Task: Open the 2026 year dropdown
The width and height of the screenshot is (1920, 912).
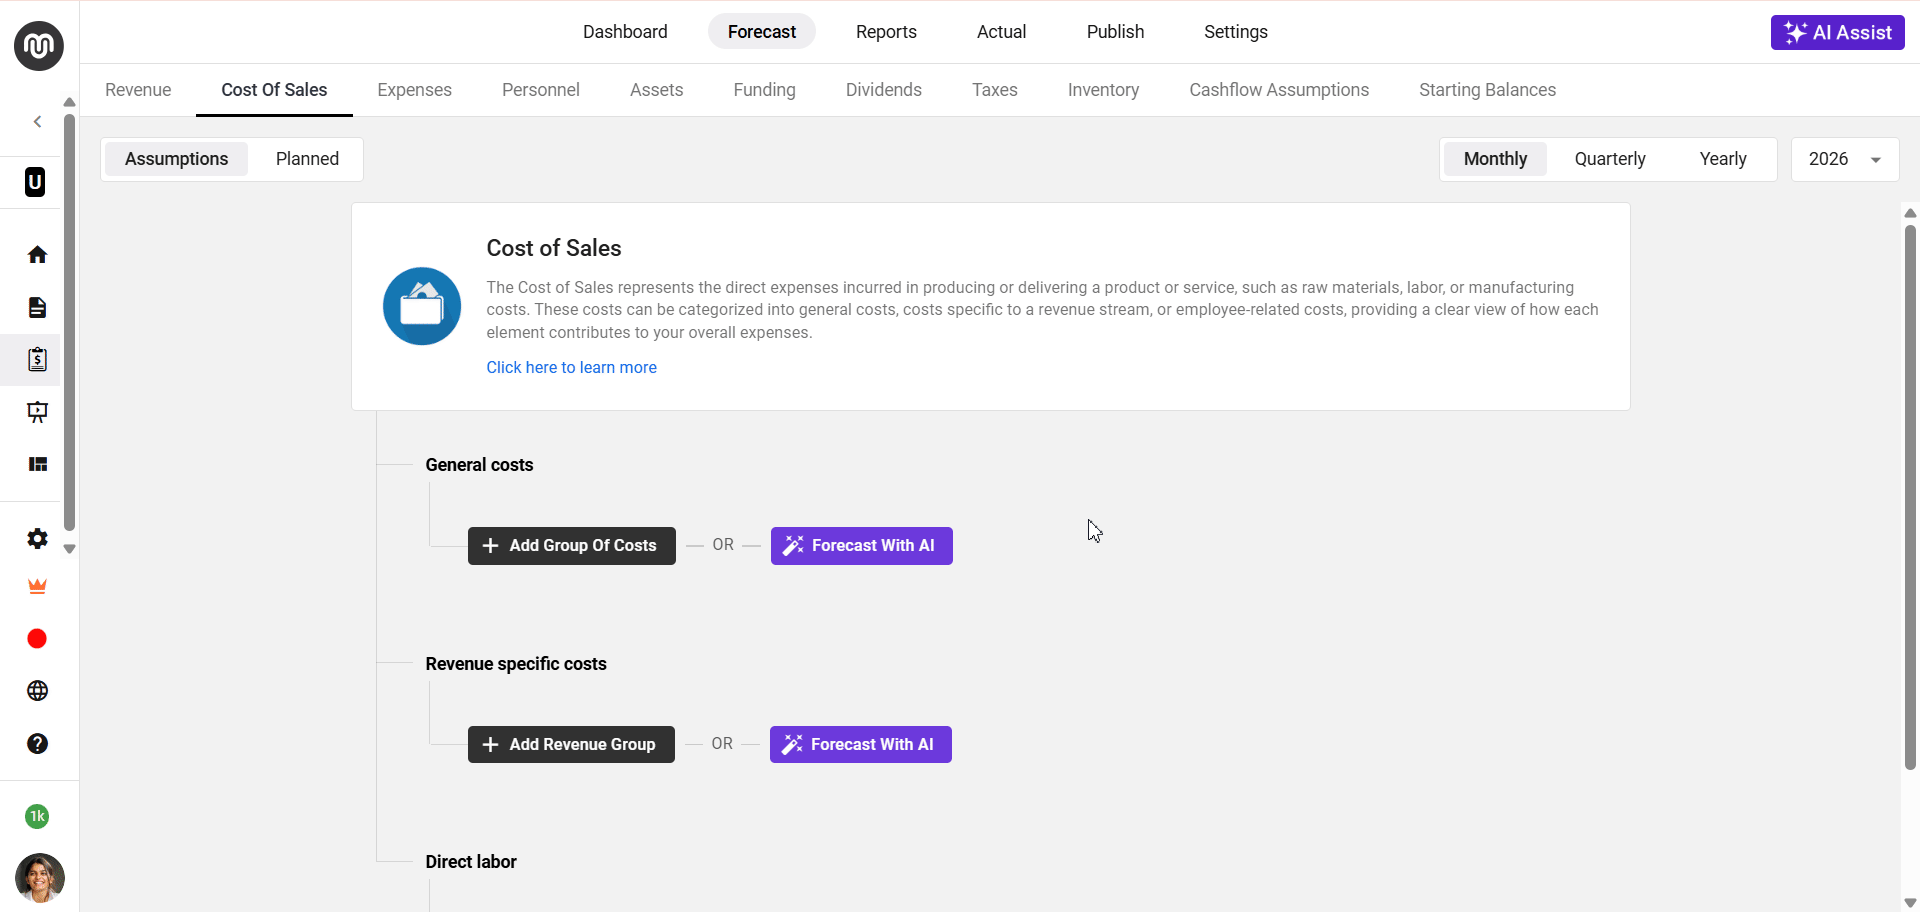Action: point(1844,159)
